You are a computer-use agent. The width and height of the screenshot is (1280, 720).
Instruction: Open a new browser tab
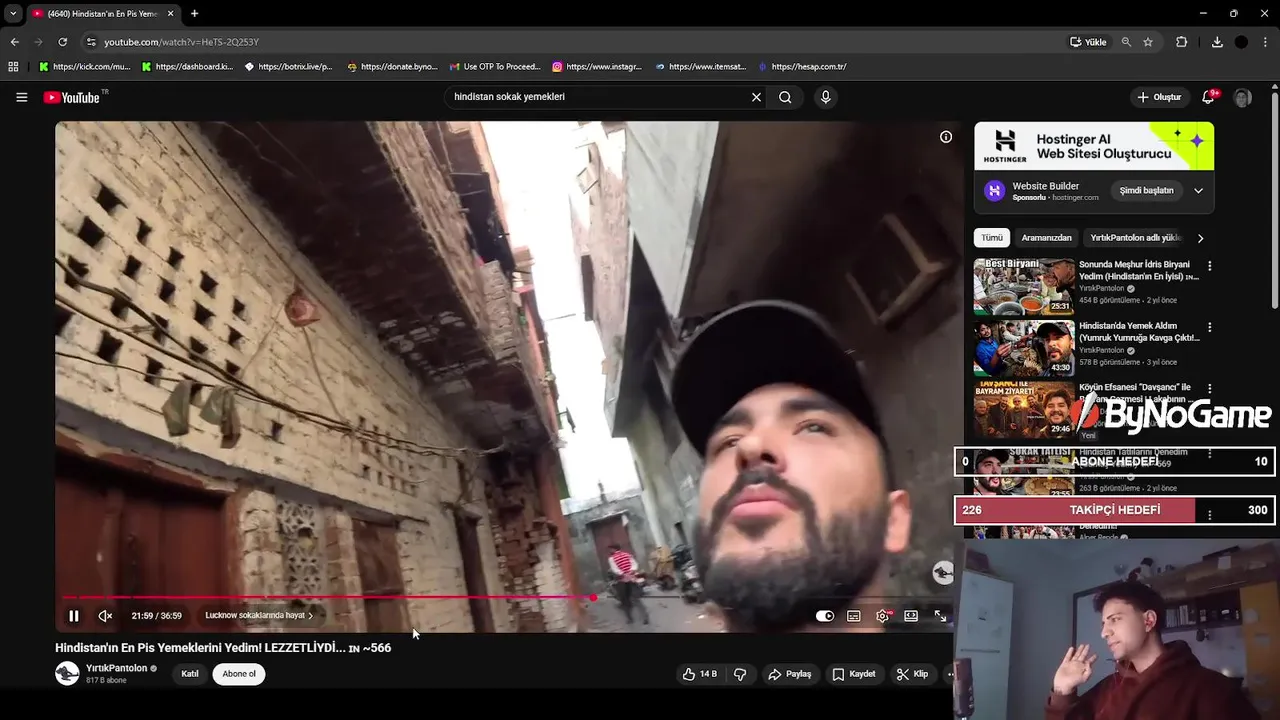[x=194, y=14]
